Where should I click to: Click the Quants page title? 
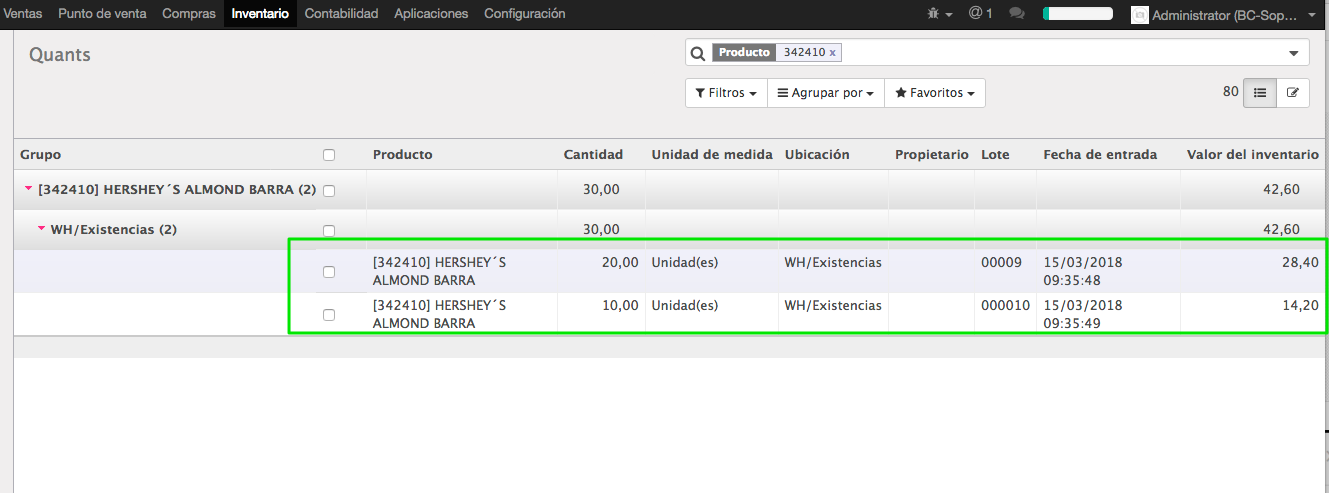[x=60, y=55]
